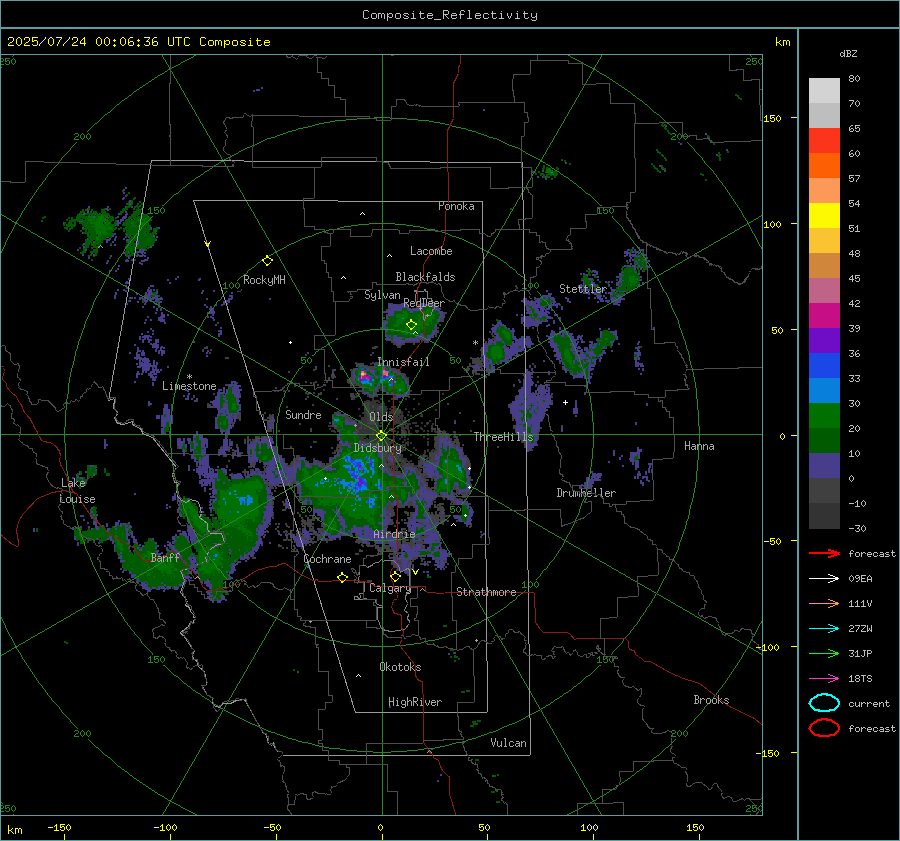Click the Brooks label
The width and height of the screenshot is (900, 841).
711,700
